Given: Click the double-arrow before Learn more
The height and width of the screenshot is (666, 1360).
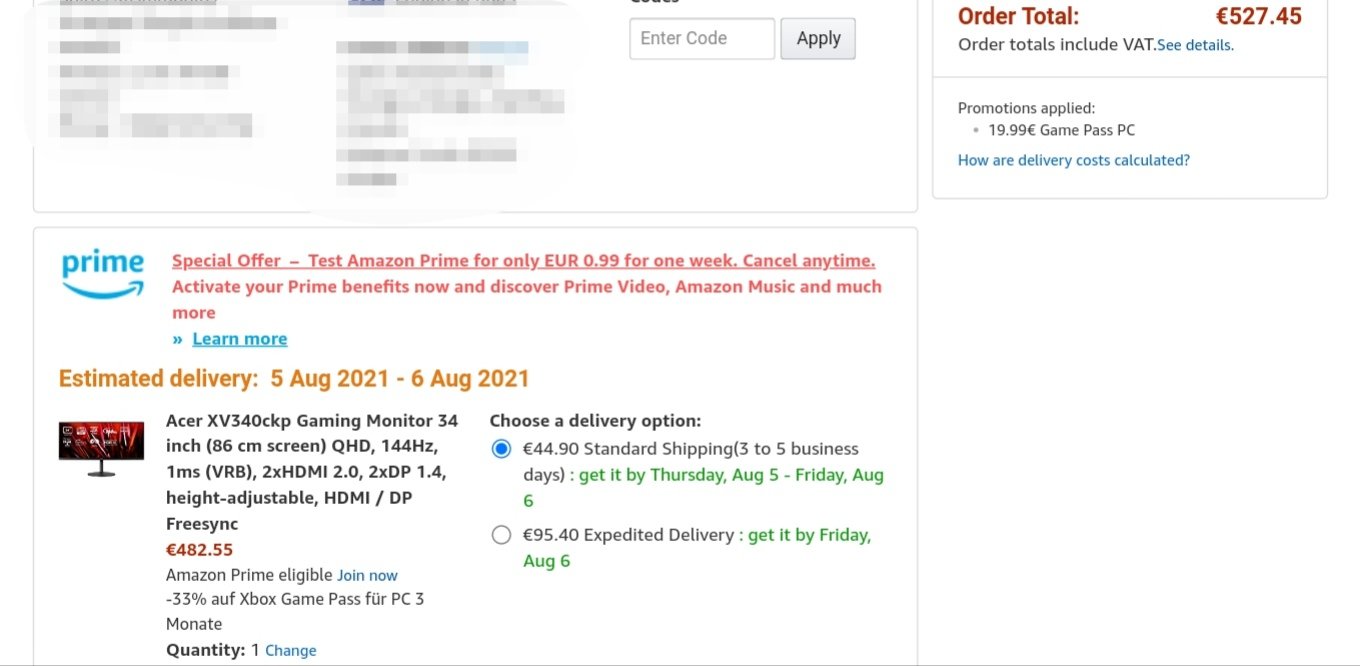Looking at the screenshot, I should point(178,339).
